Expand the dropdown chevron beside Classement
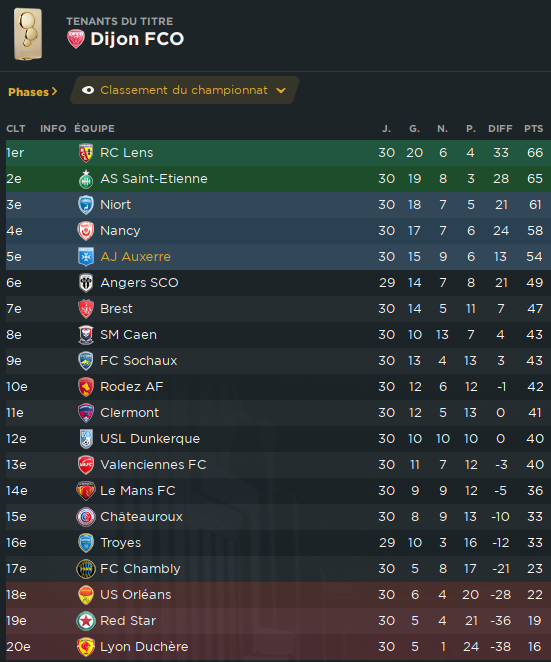The width and height of the screenshot is (551, 662). tap(281, 90)
